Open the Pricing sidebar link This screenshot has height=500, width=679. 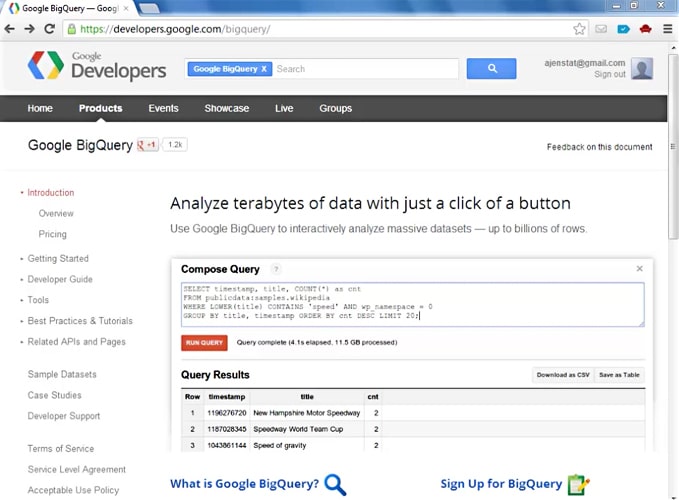click(52, 234)
